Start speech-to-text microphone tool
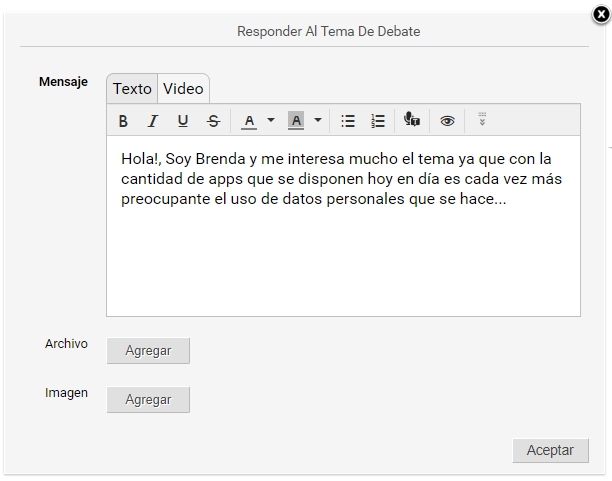 (412, 119)
